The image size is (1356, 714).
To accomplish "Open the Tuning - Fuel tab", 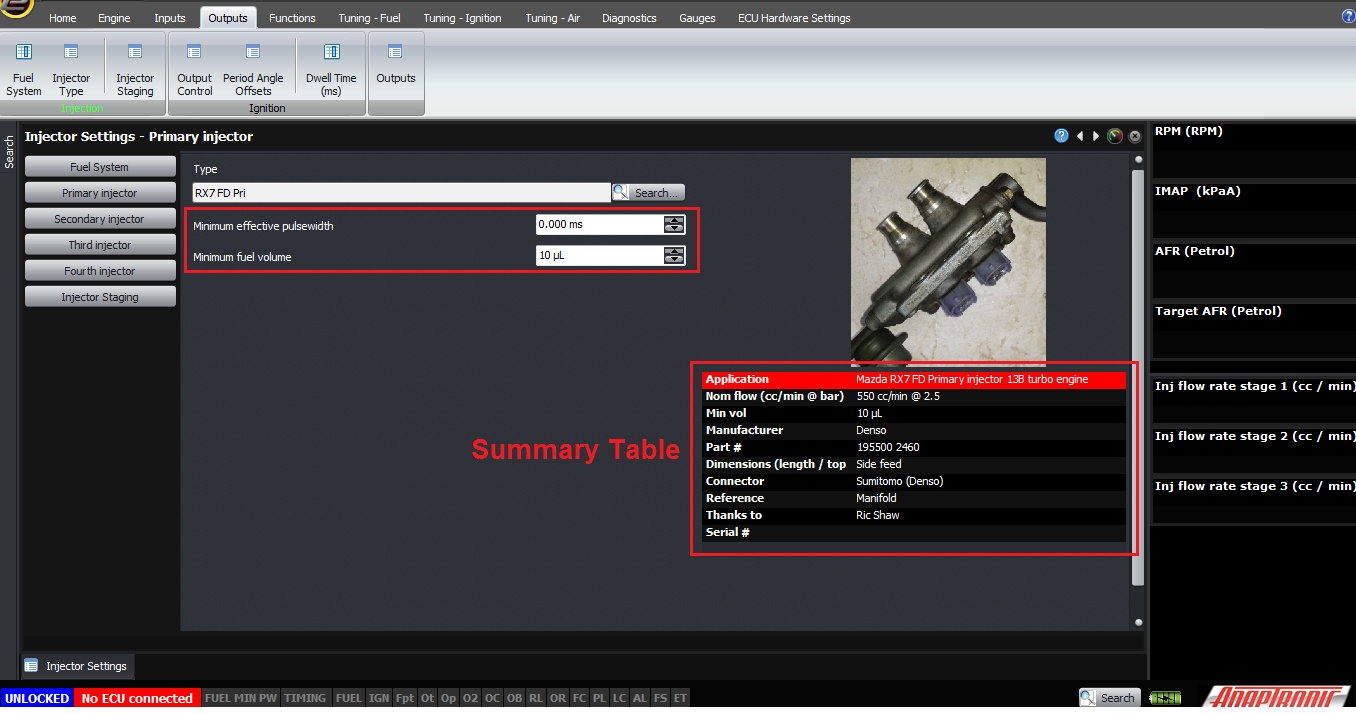I will coord(369,18).
